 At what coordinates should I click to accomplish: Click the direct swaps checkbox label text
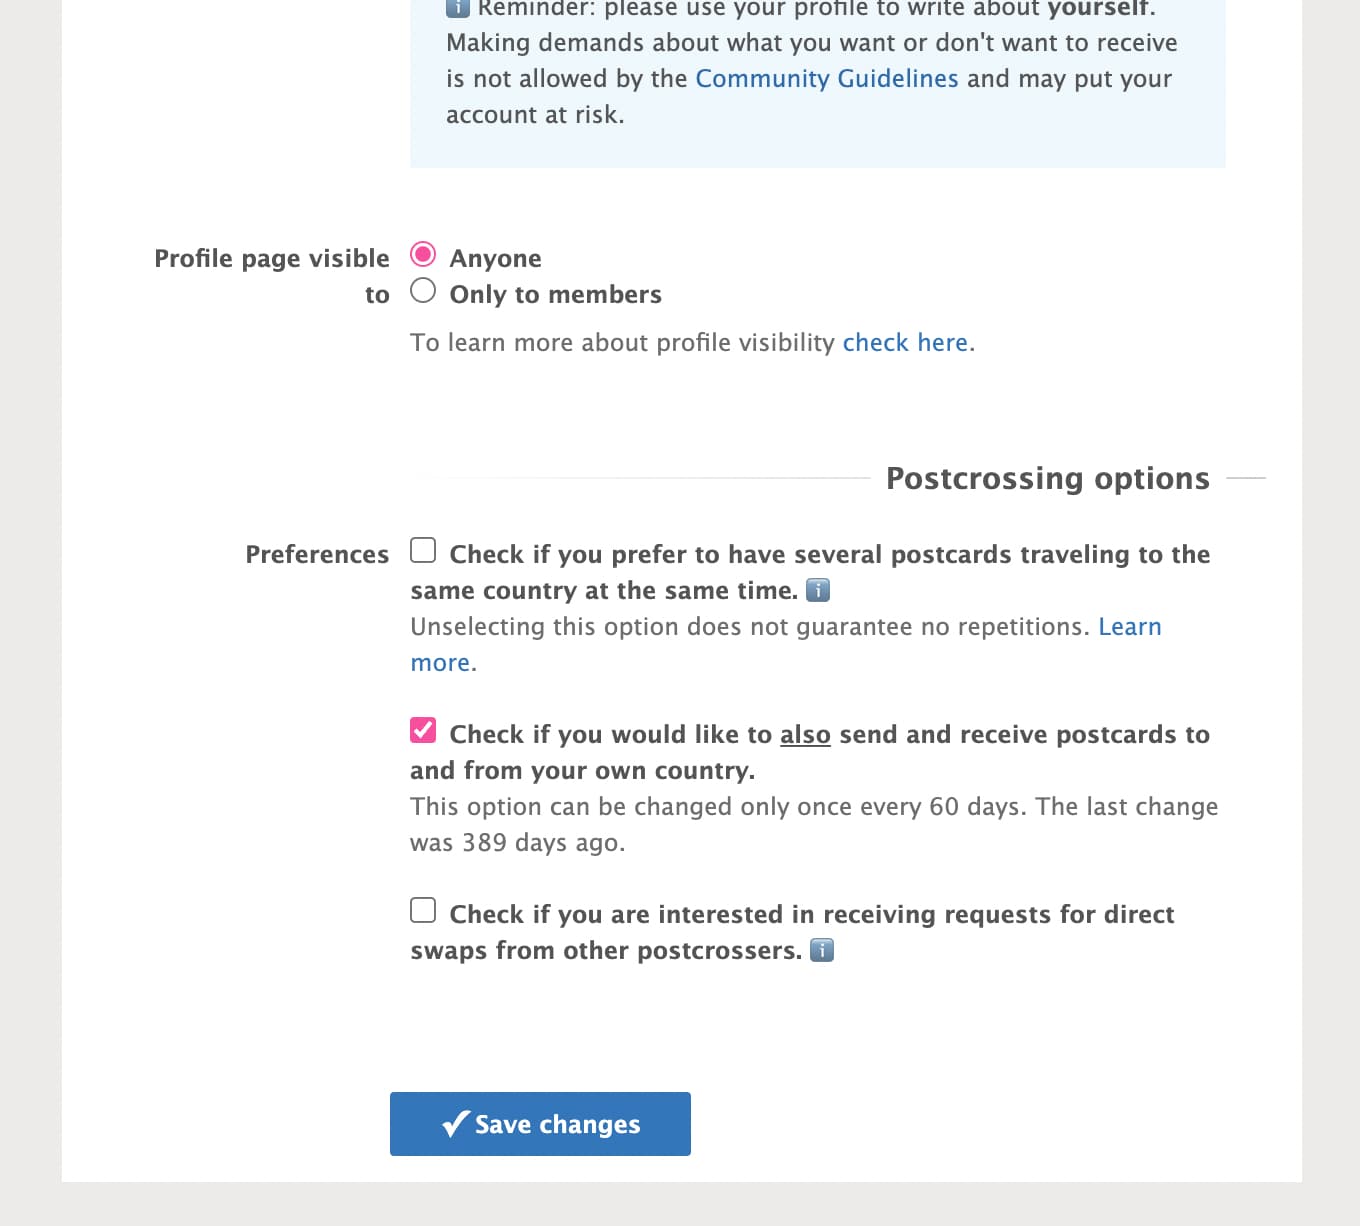tap(792, 932)
